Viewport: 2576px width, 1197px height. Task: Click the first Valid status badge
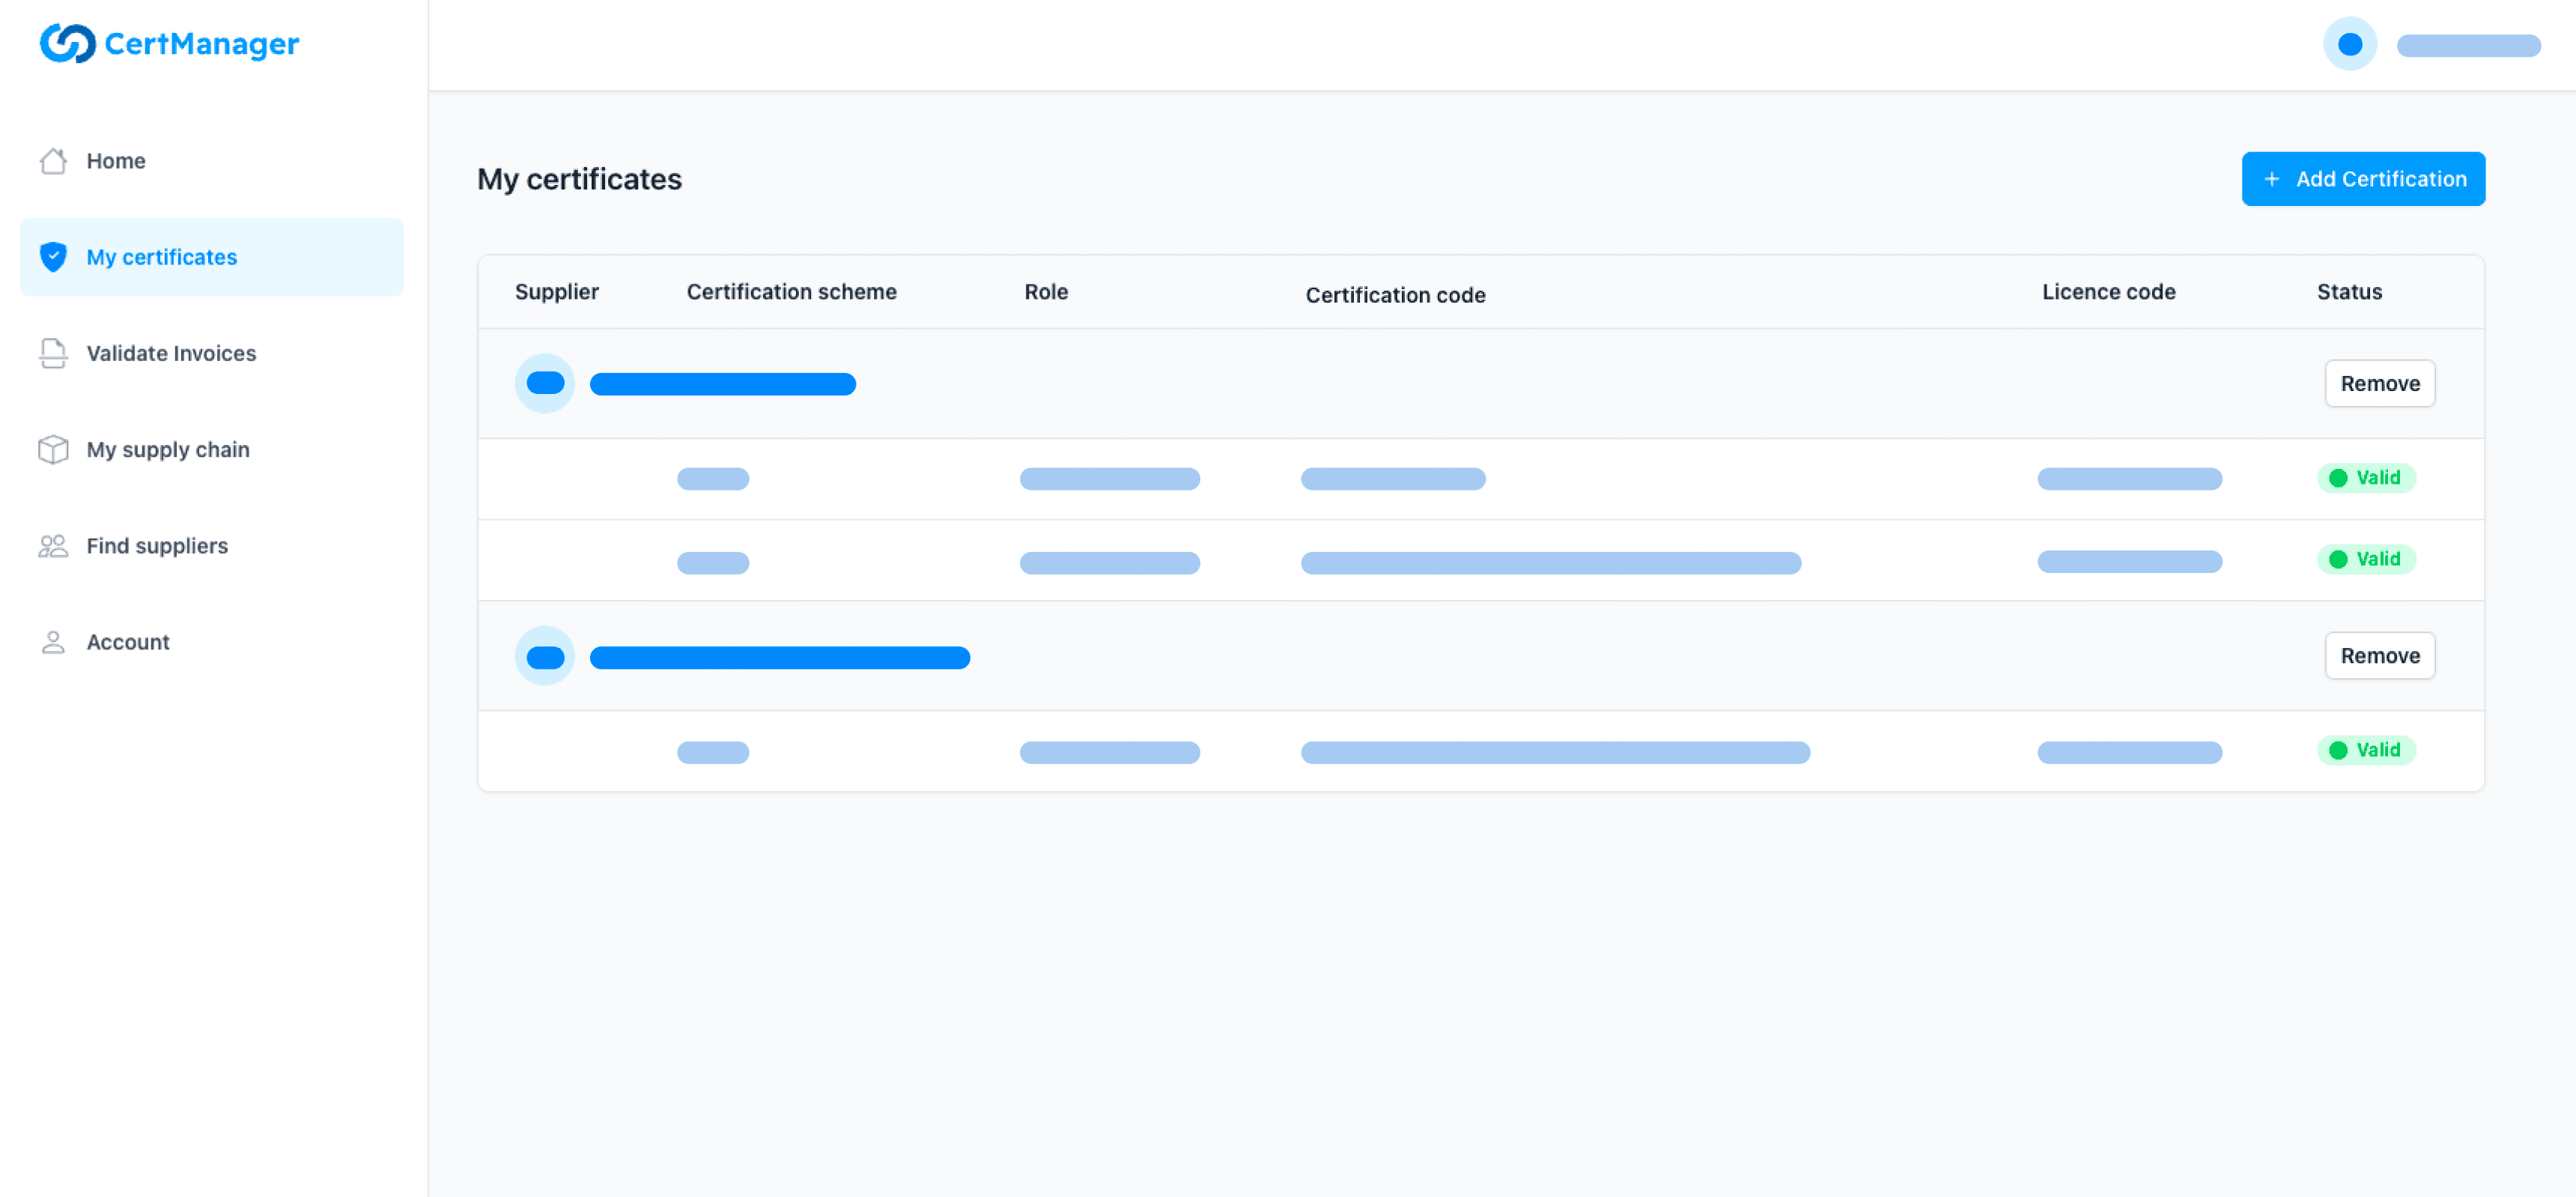point(2365,478)
